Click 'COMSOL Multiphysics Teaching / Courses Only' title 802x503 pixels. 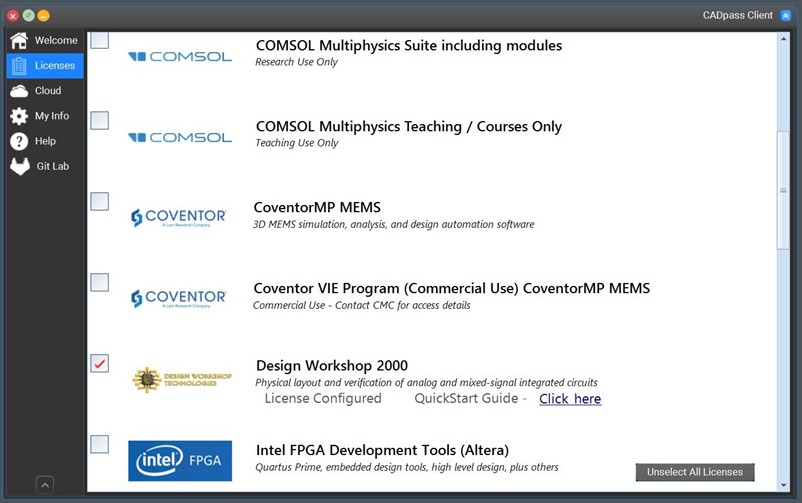tap(409, 126)
